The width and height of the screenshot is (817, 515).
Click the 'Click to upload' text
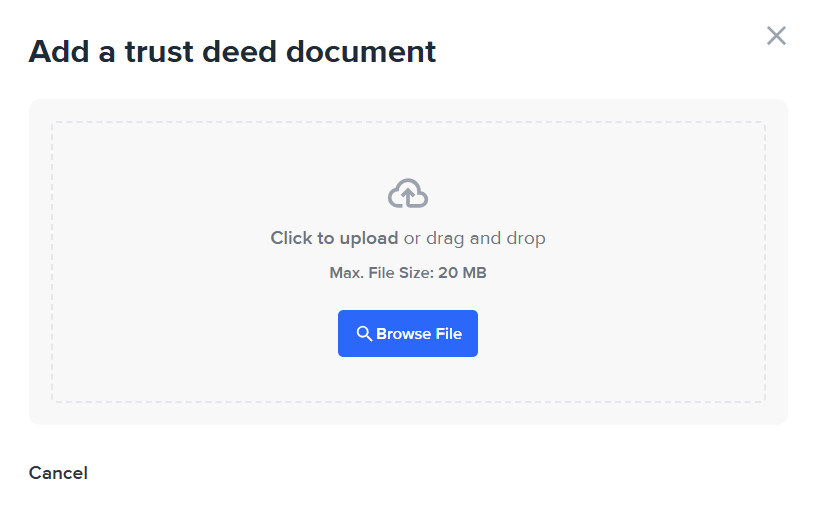[334, 238]
